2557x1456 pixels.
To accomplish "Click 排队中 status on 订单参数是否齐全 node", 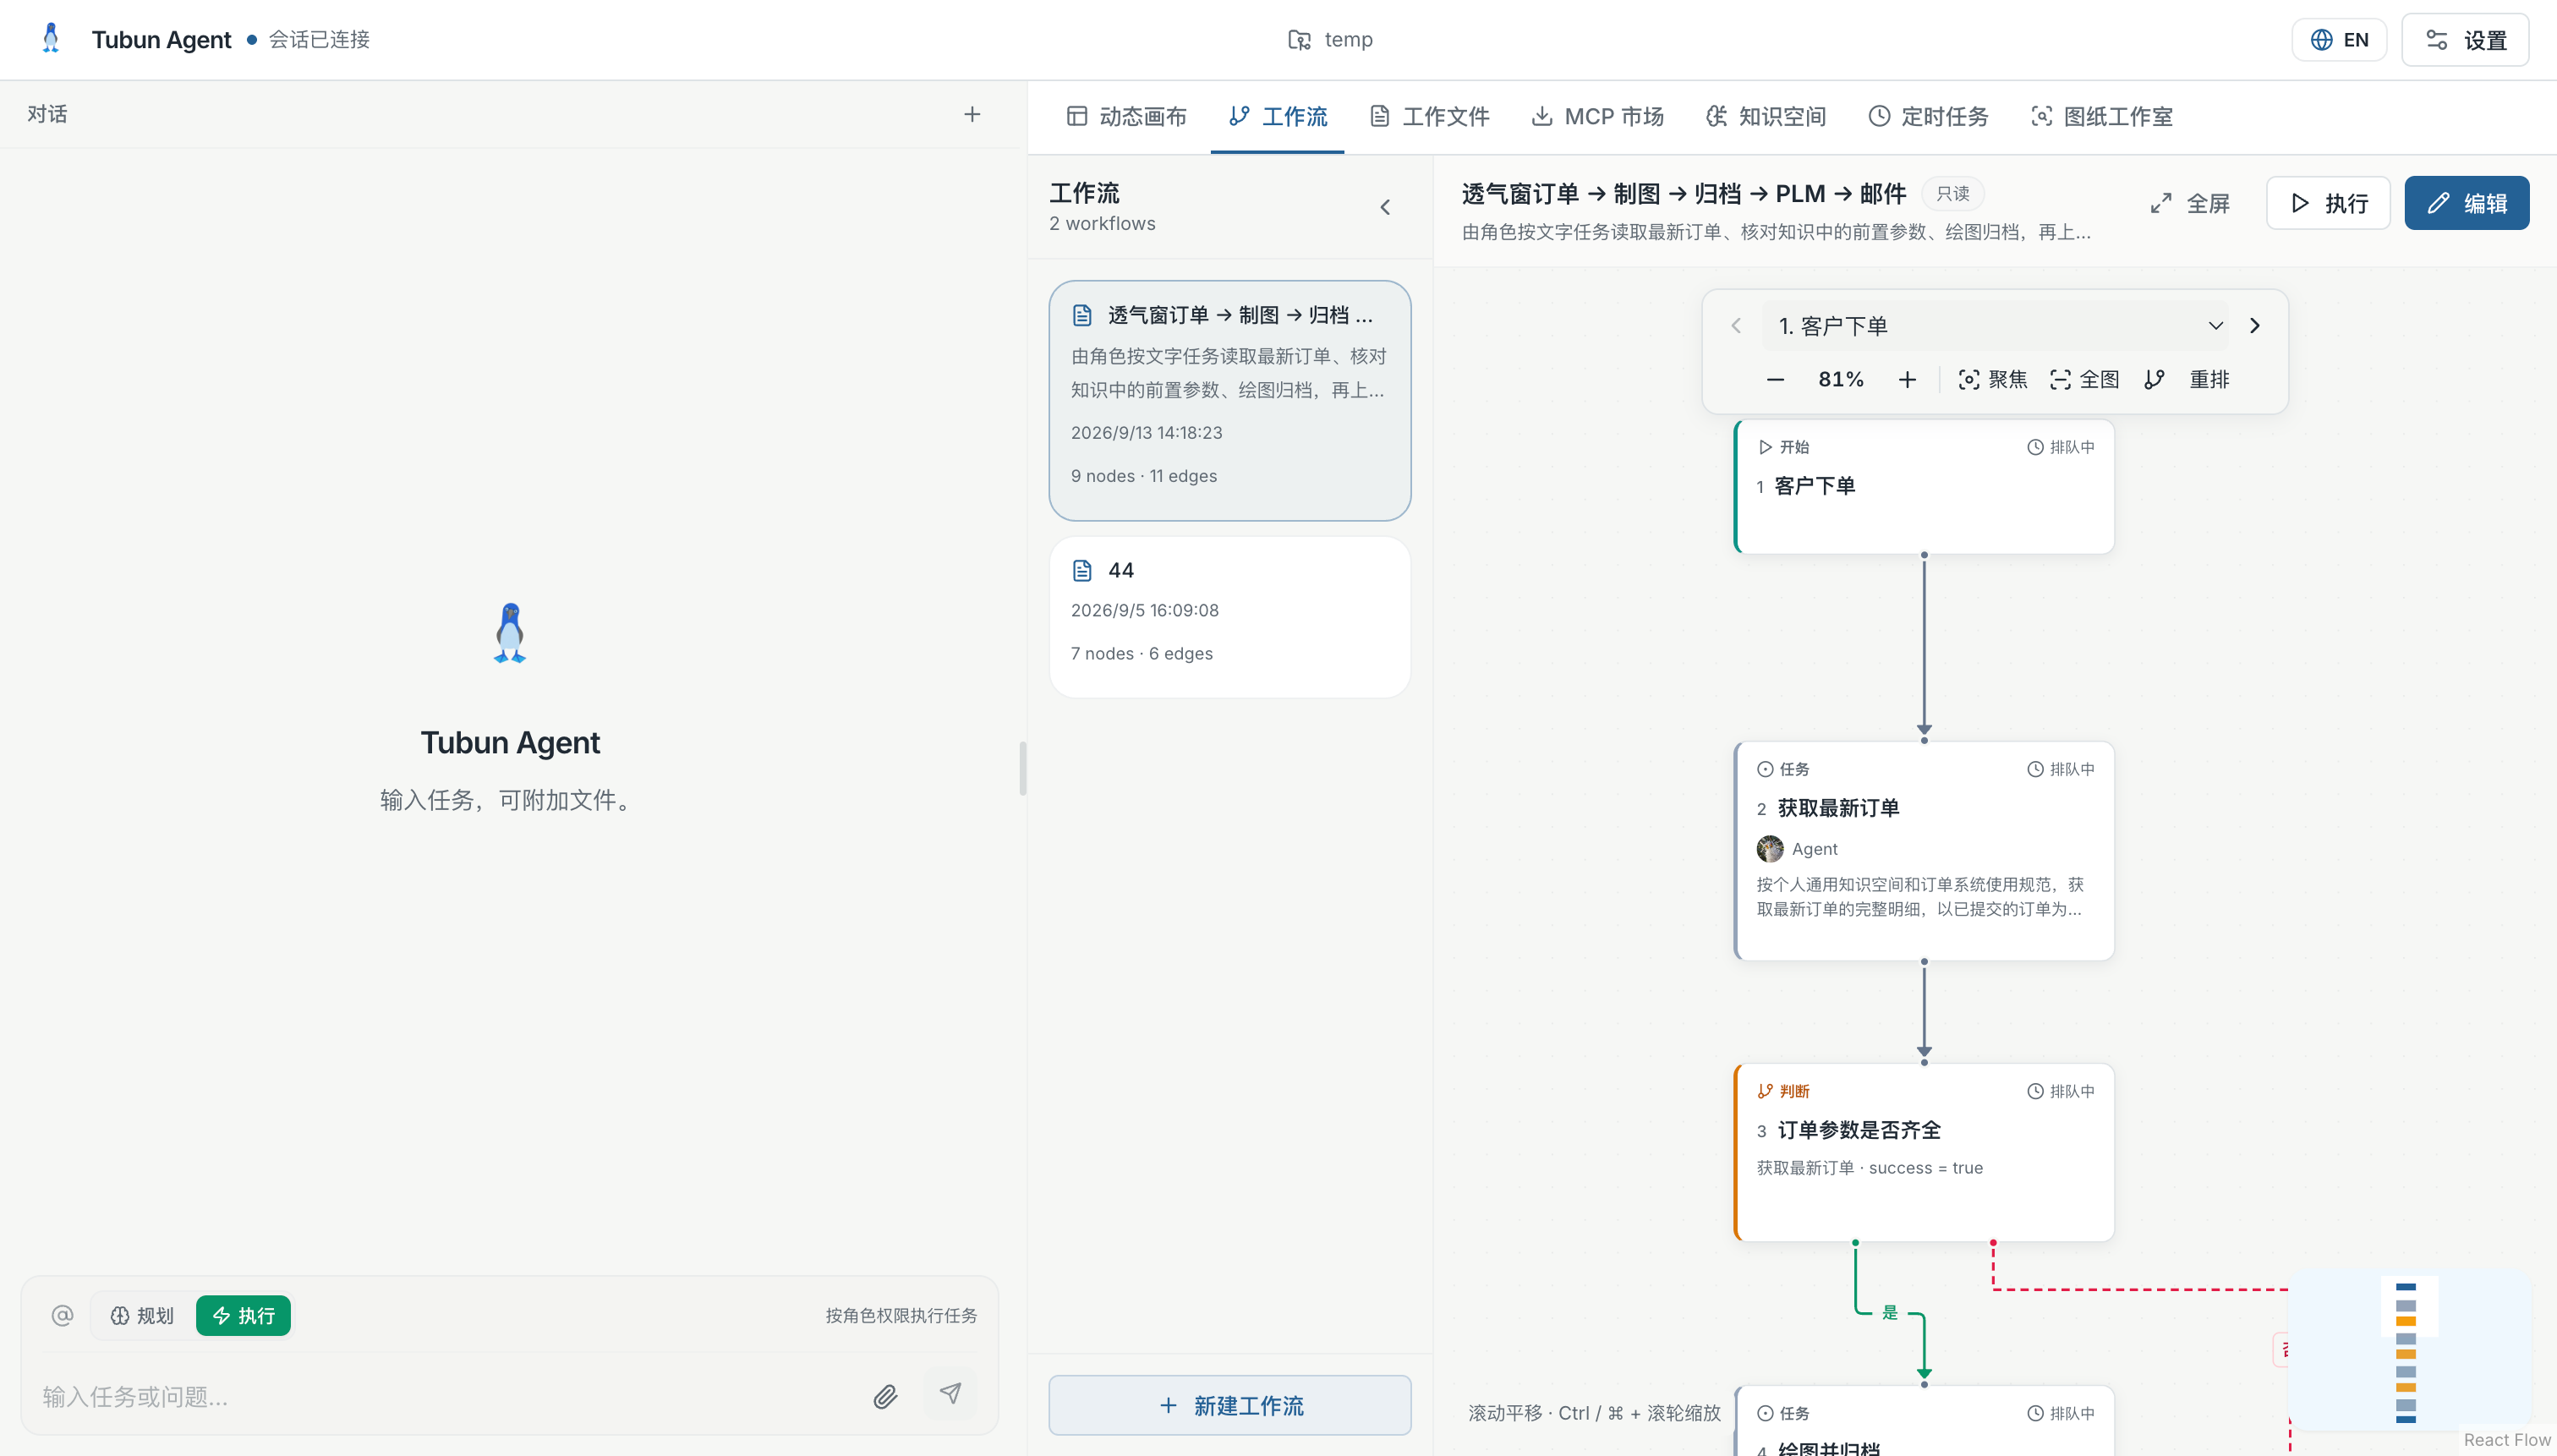I will pyautogui.click(x=2060, y=1091).
